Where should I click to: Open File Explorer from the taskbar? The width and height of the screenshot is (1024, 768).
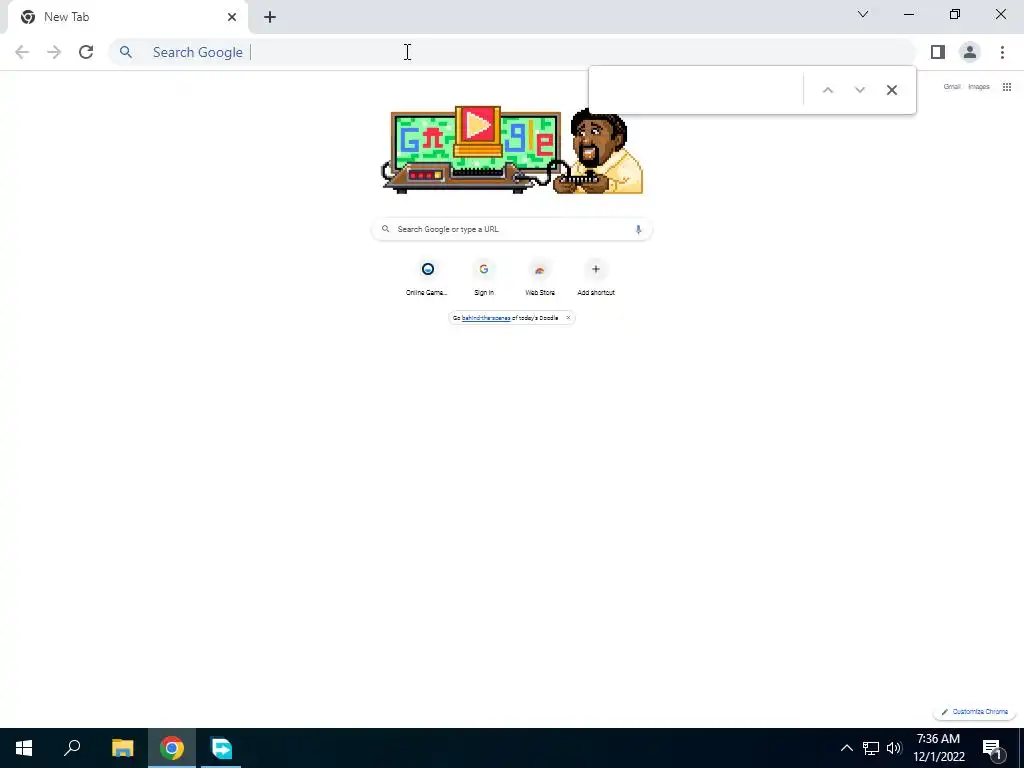(x=123, y=748)
